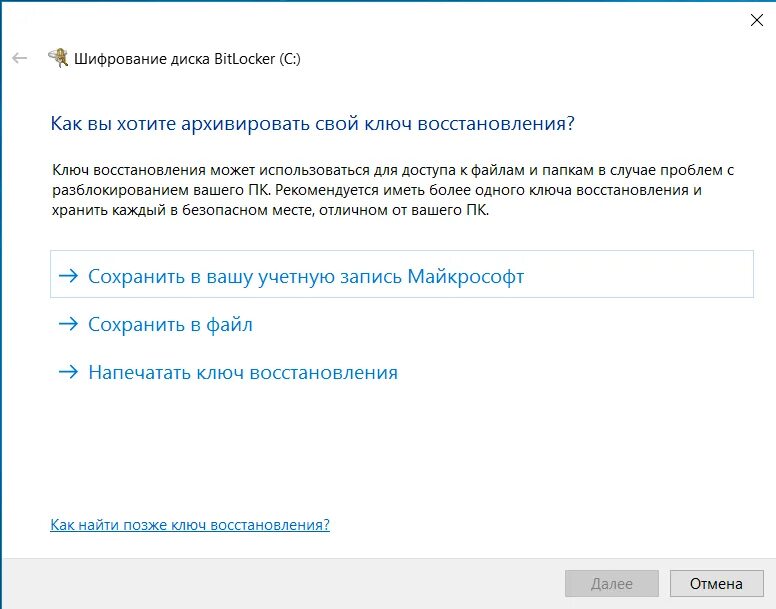
Task: Choose Напечатать ключ восстановления option
Action: (228, 373)
